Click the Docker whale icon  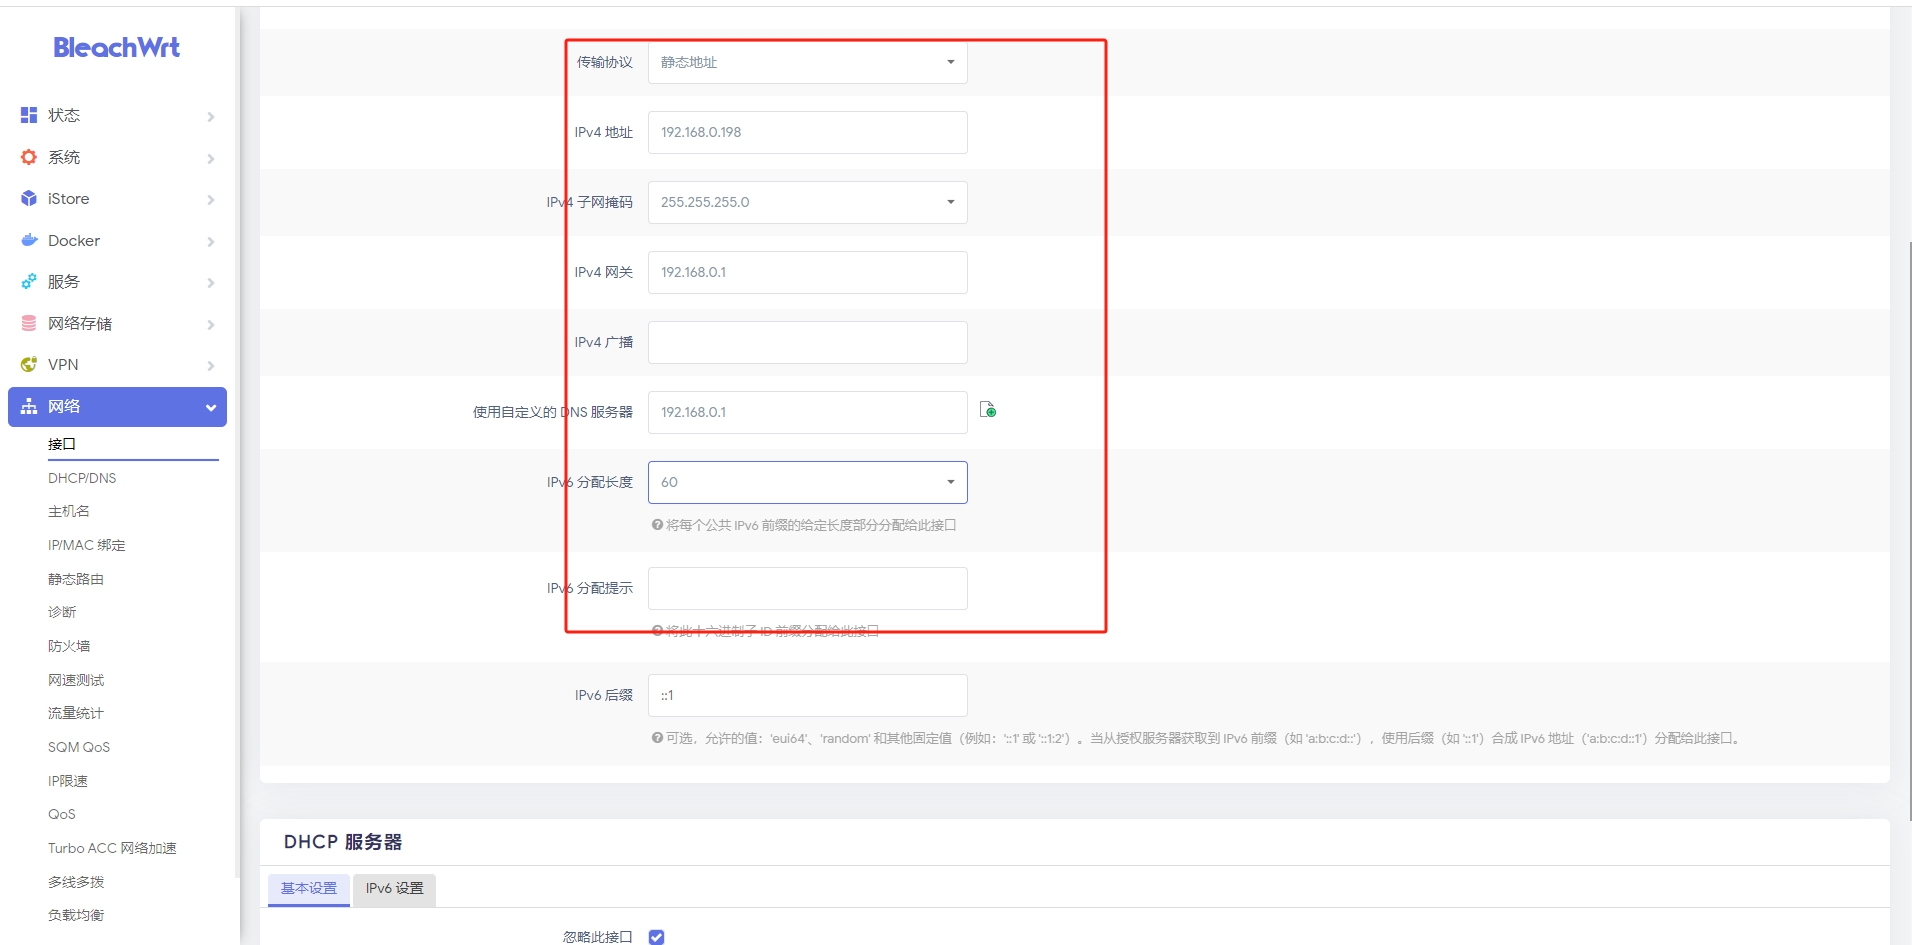(29, 240)
